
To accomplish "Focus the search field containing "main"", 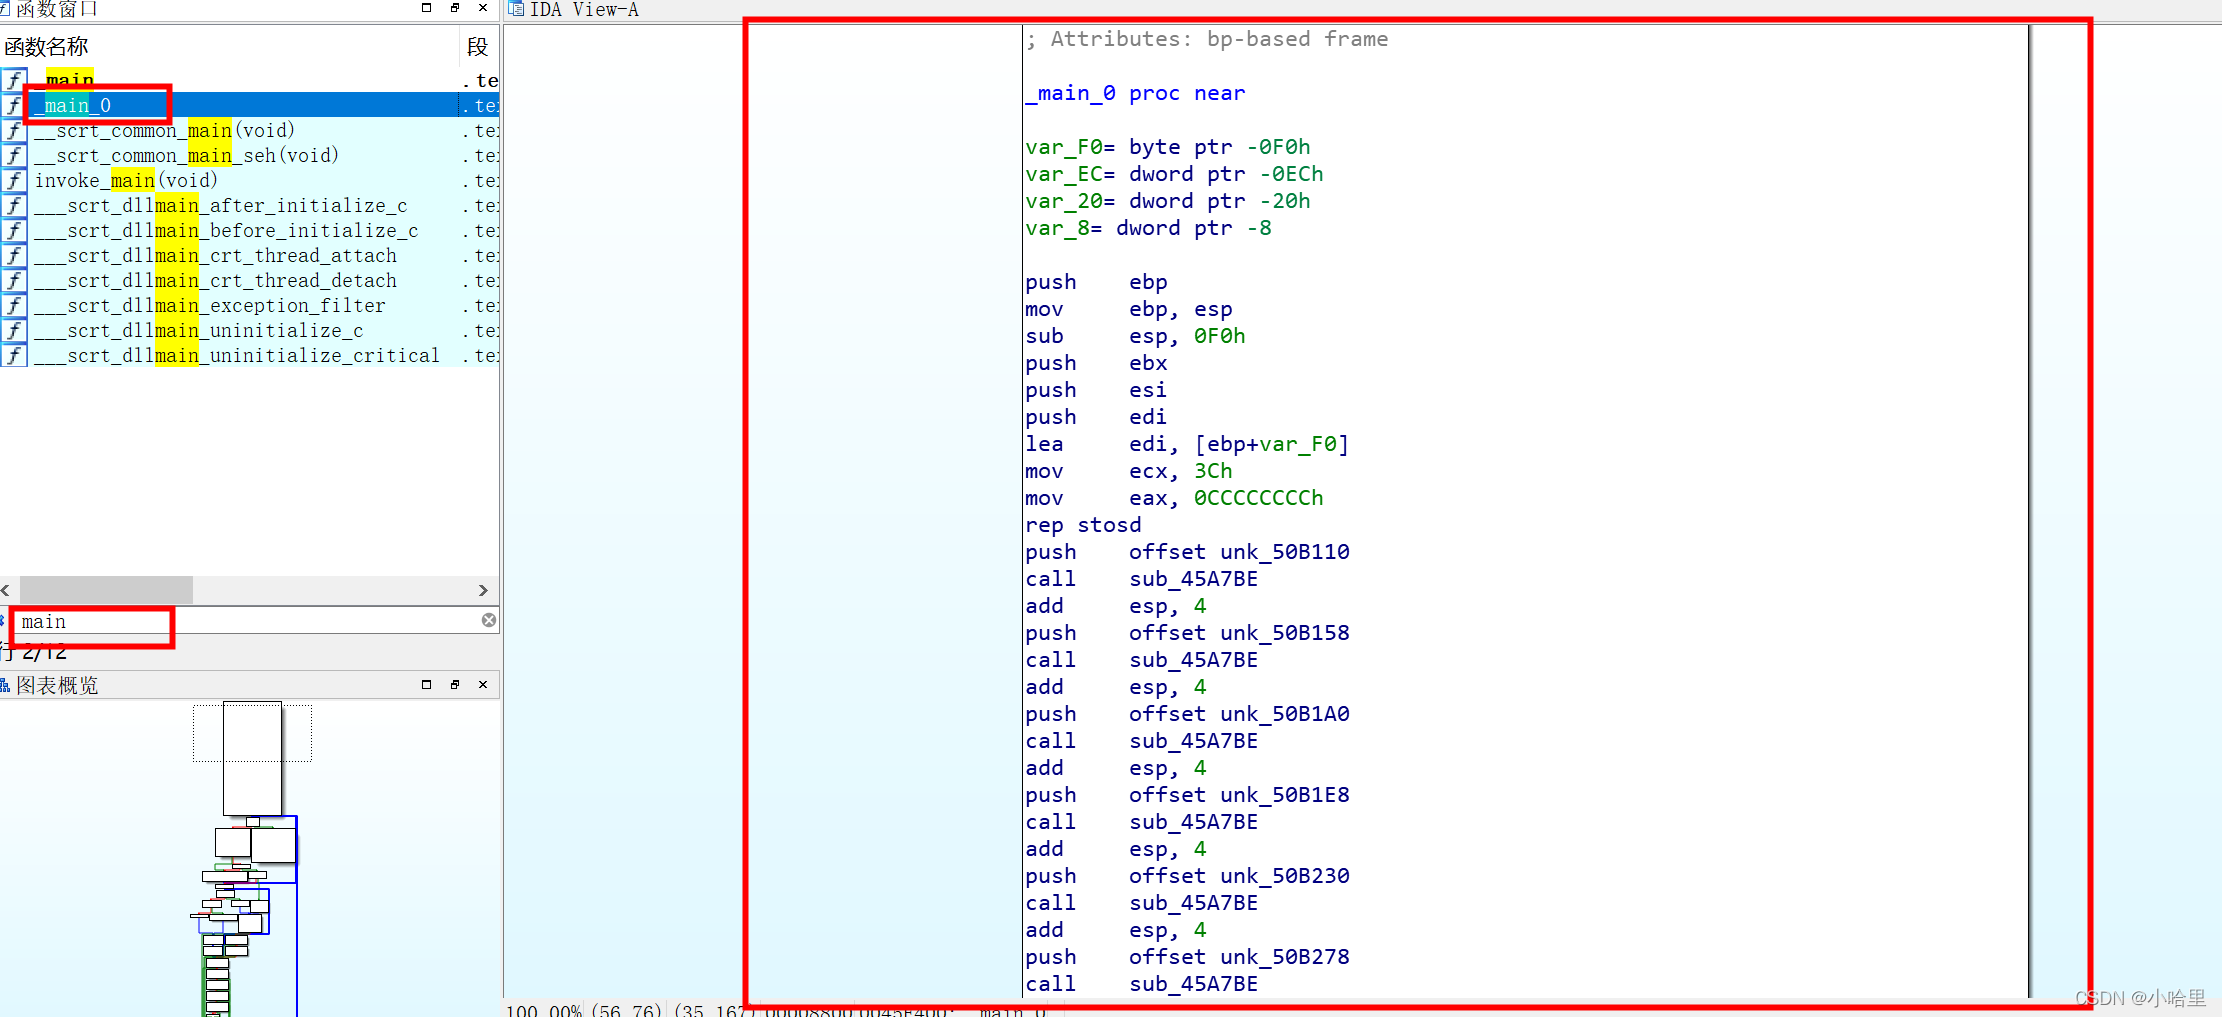I will 247,621.
